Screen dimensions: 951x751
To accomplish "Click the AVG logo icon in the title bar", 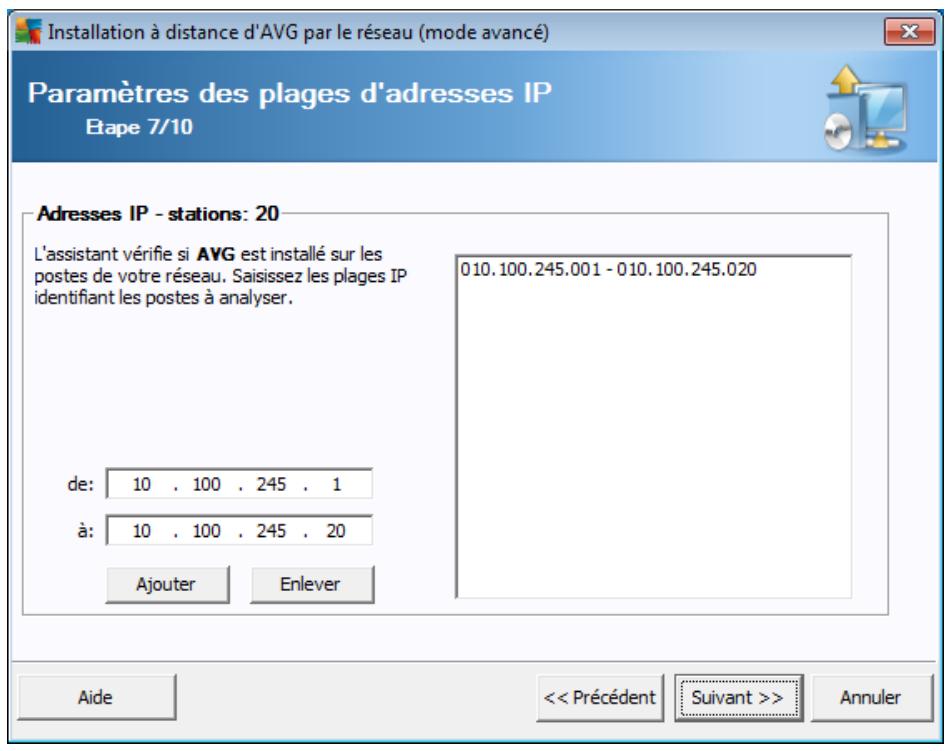I will 28,32.
